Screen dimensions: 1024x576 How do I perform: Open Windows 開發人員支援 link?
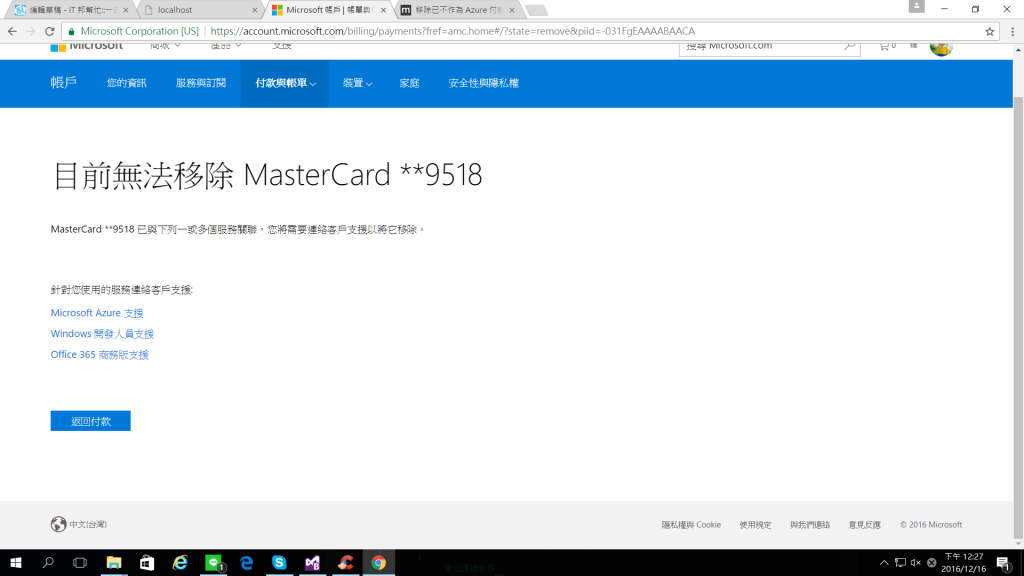(102, 334)
